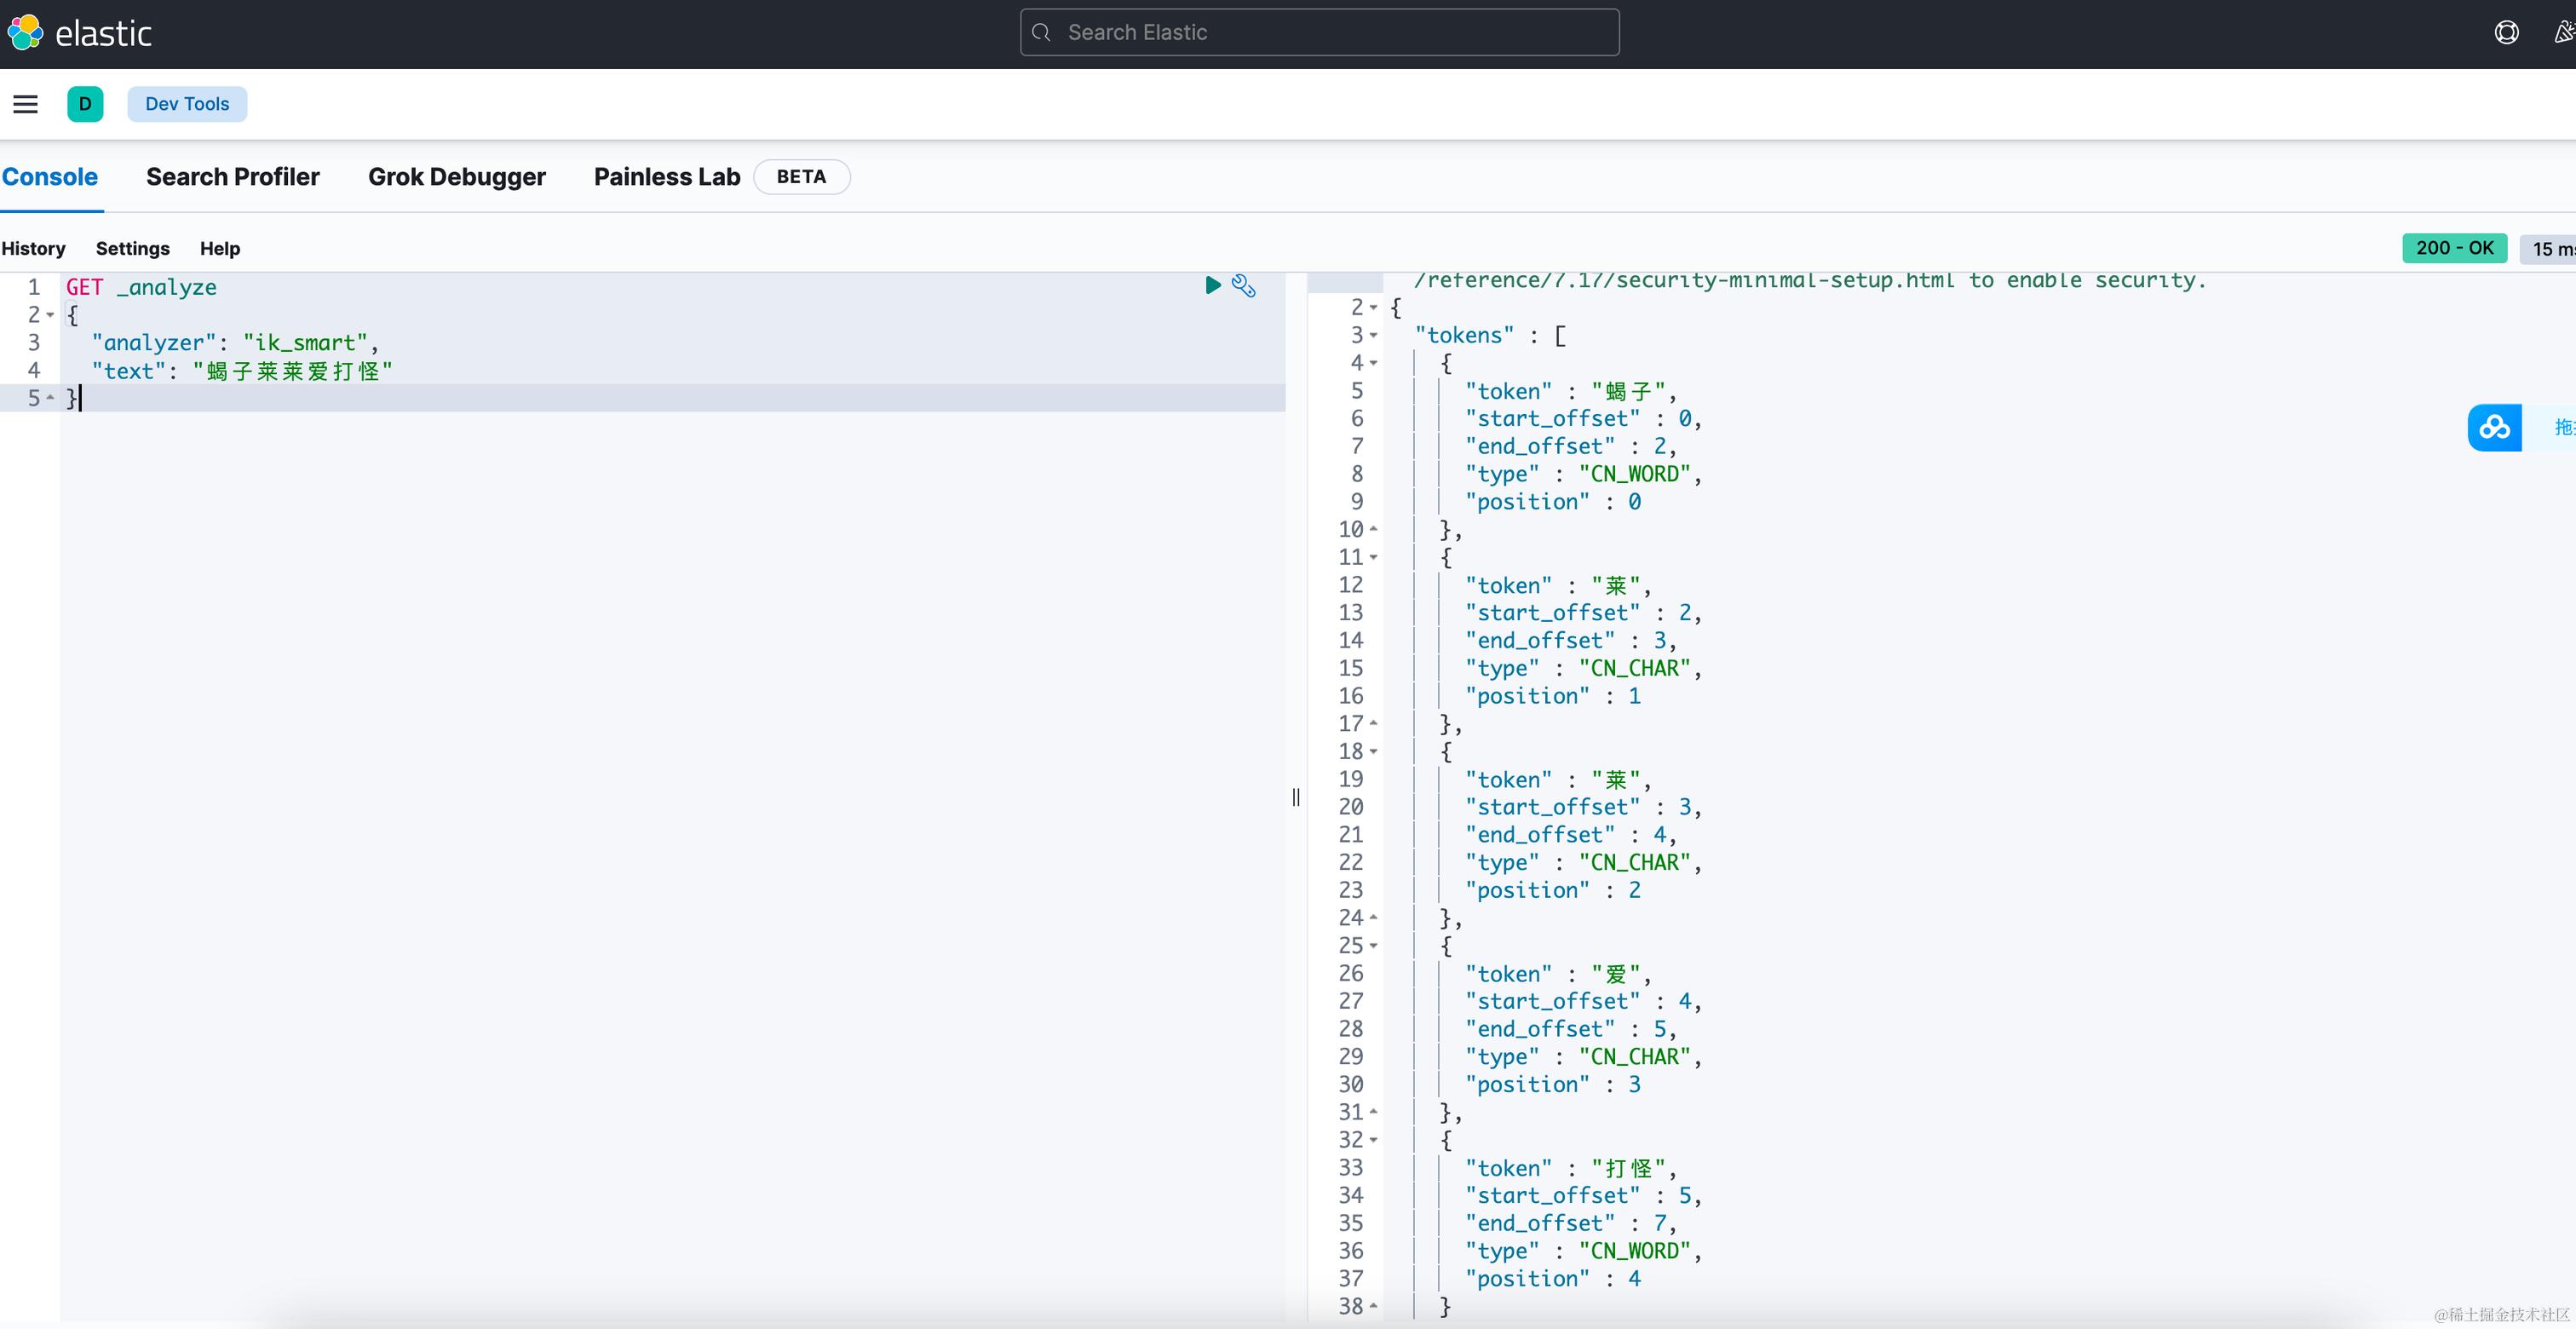Collapse request body at line 2

tap(50, 315)
